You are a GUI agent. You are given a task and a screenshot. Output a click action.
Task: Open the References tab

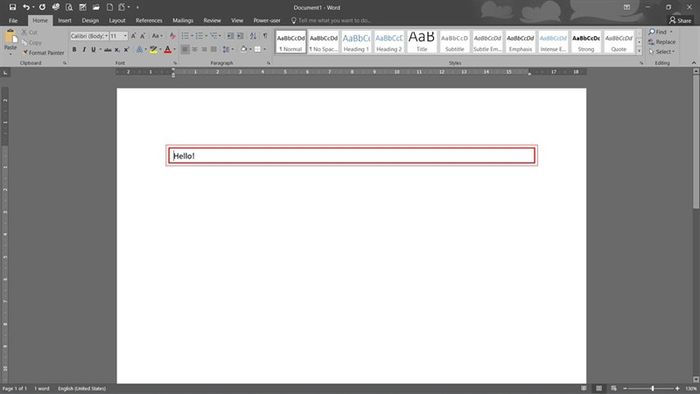pyautogui.click(x=149, y=21)
